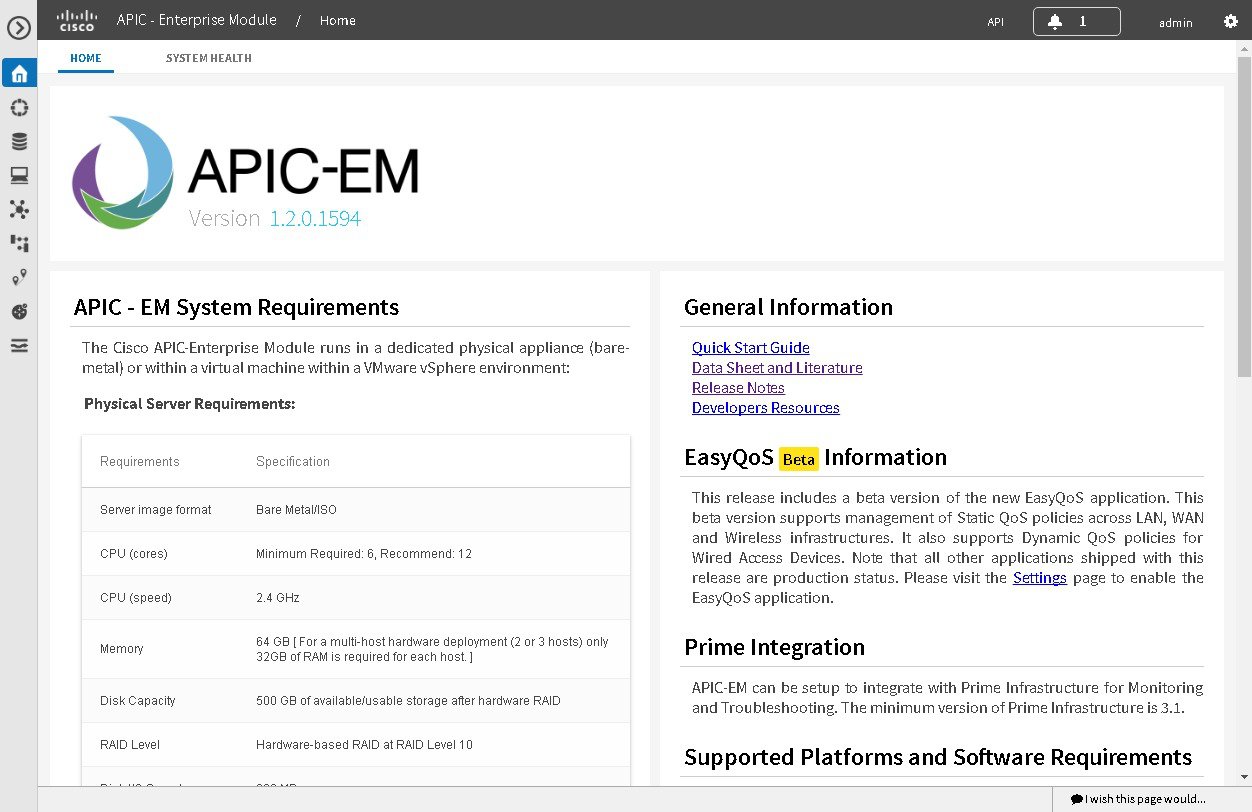Click the bottom sidebar sliders icon
Screen dimensions: 1252x812
19,345
